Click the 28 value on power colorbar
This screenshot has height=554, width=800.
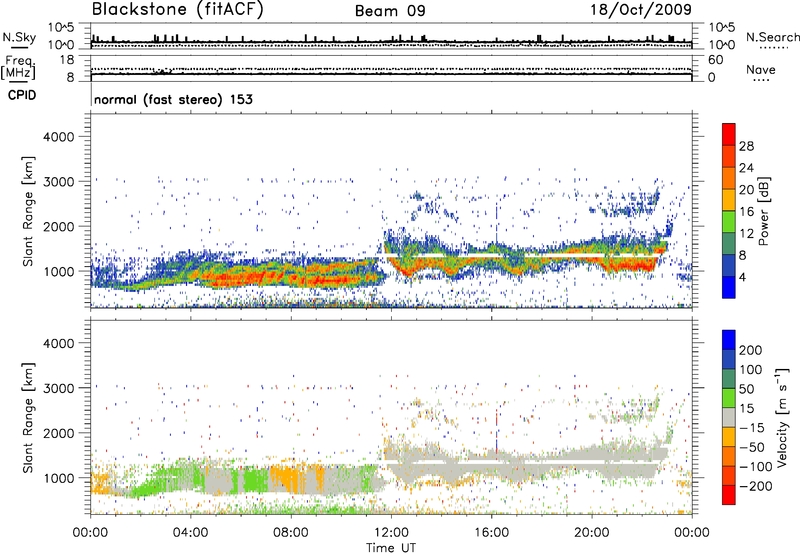(x=746, y=146)
